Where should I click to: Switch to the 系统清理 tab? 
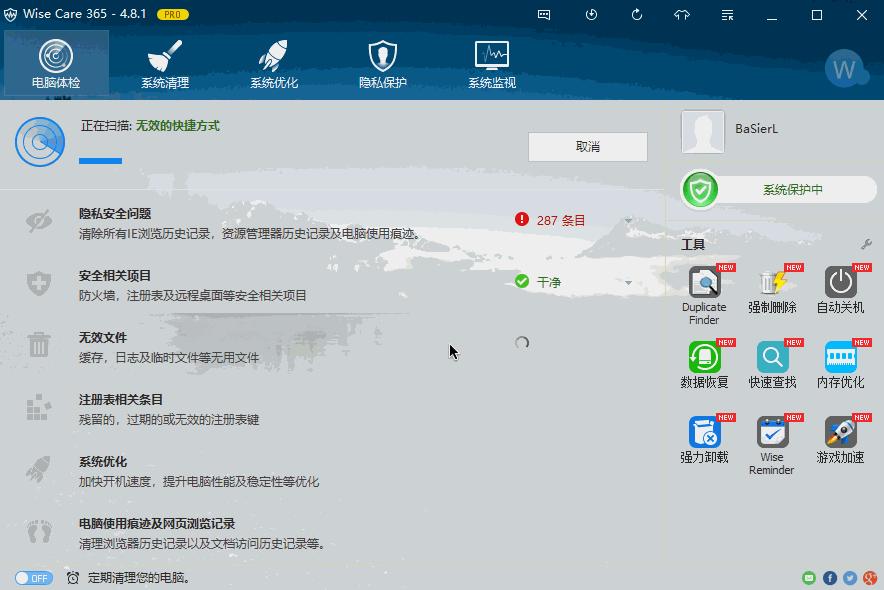165,64
